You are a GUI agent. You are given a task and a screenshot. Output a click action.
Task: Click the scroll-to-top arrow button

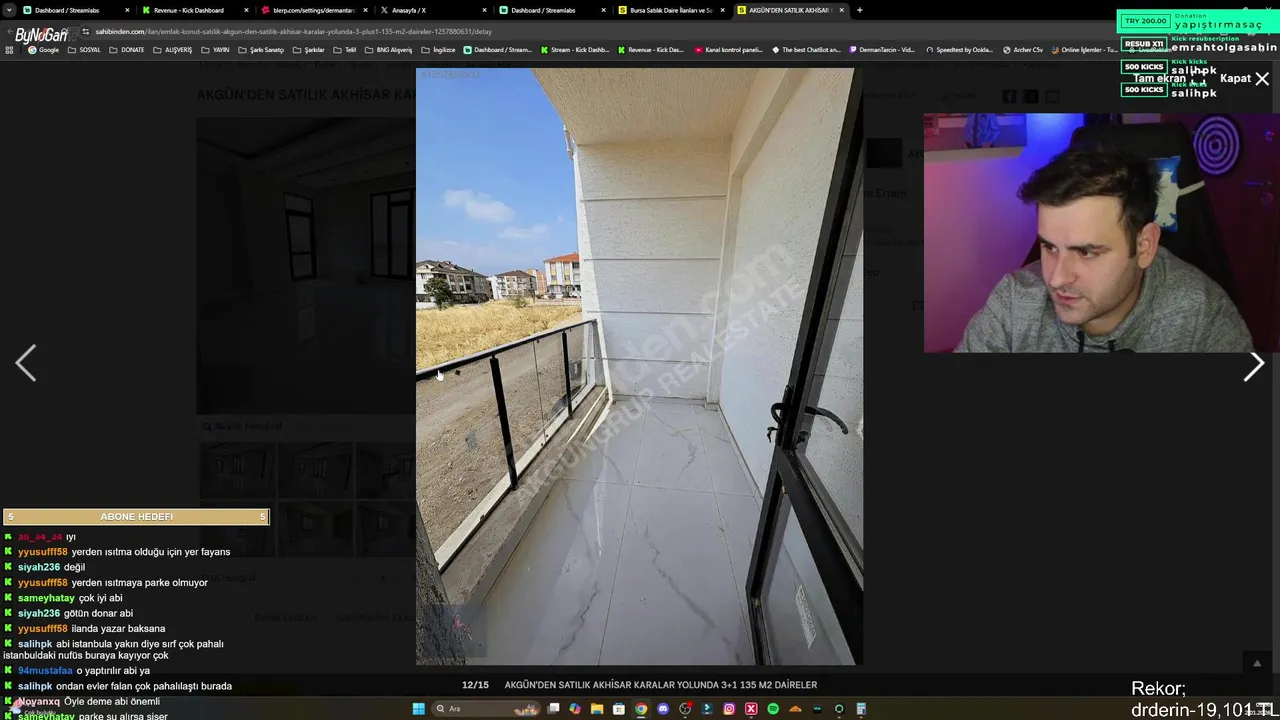[x=1257, y=663]
